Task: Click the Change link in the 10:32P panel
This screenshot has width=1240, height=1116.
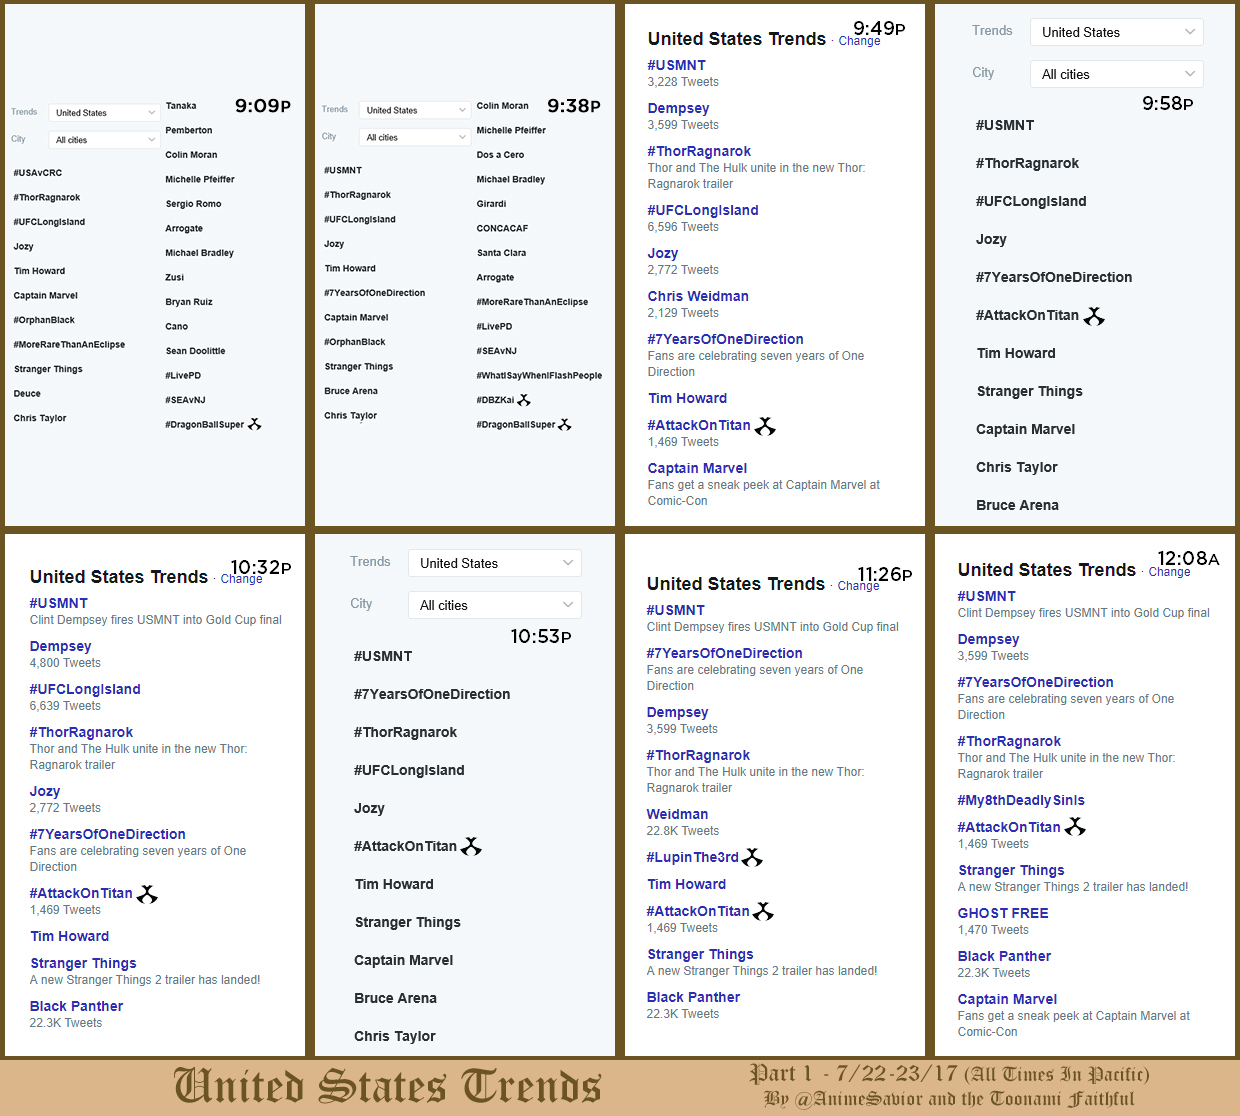Action: click(x=242, y=579)
